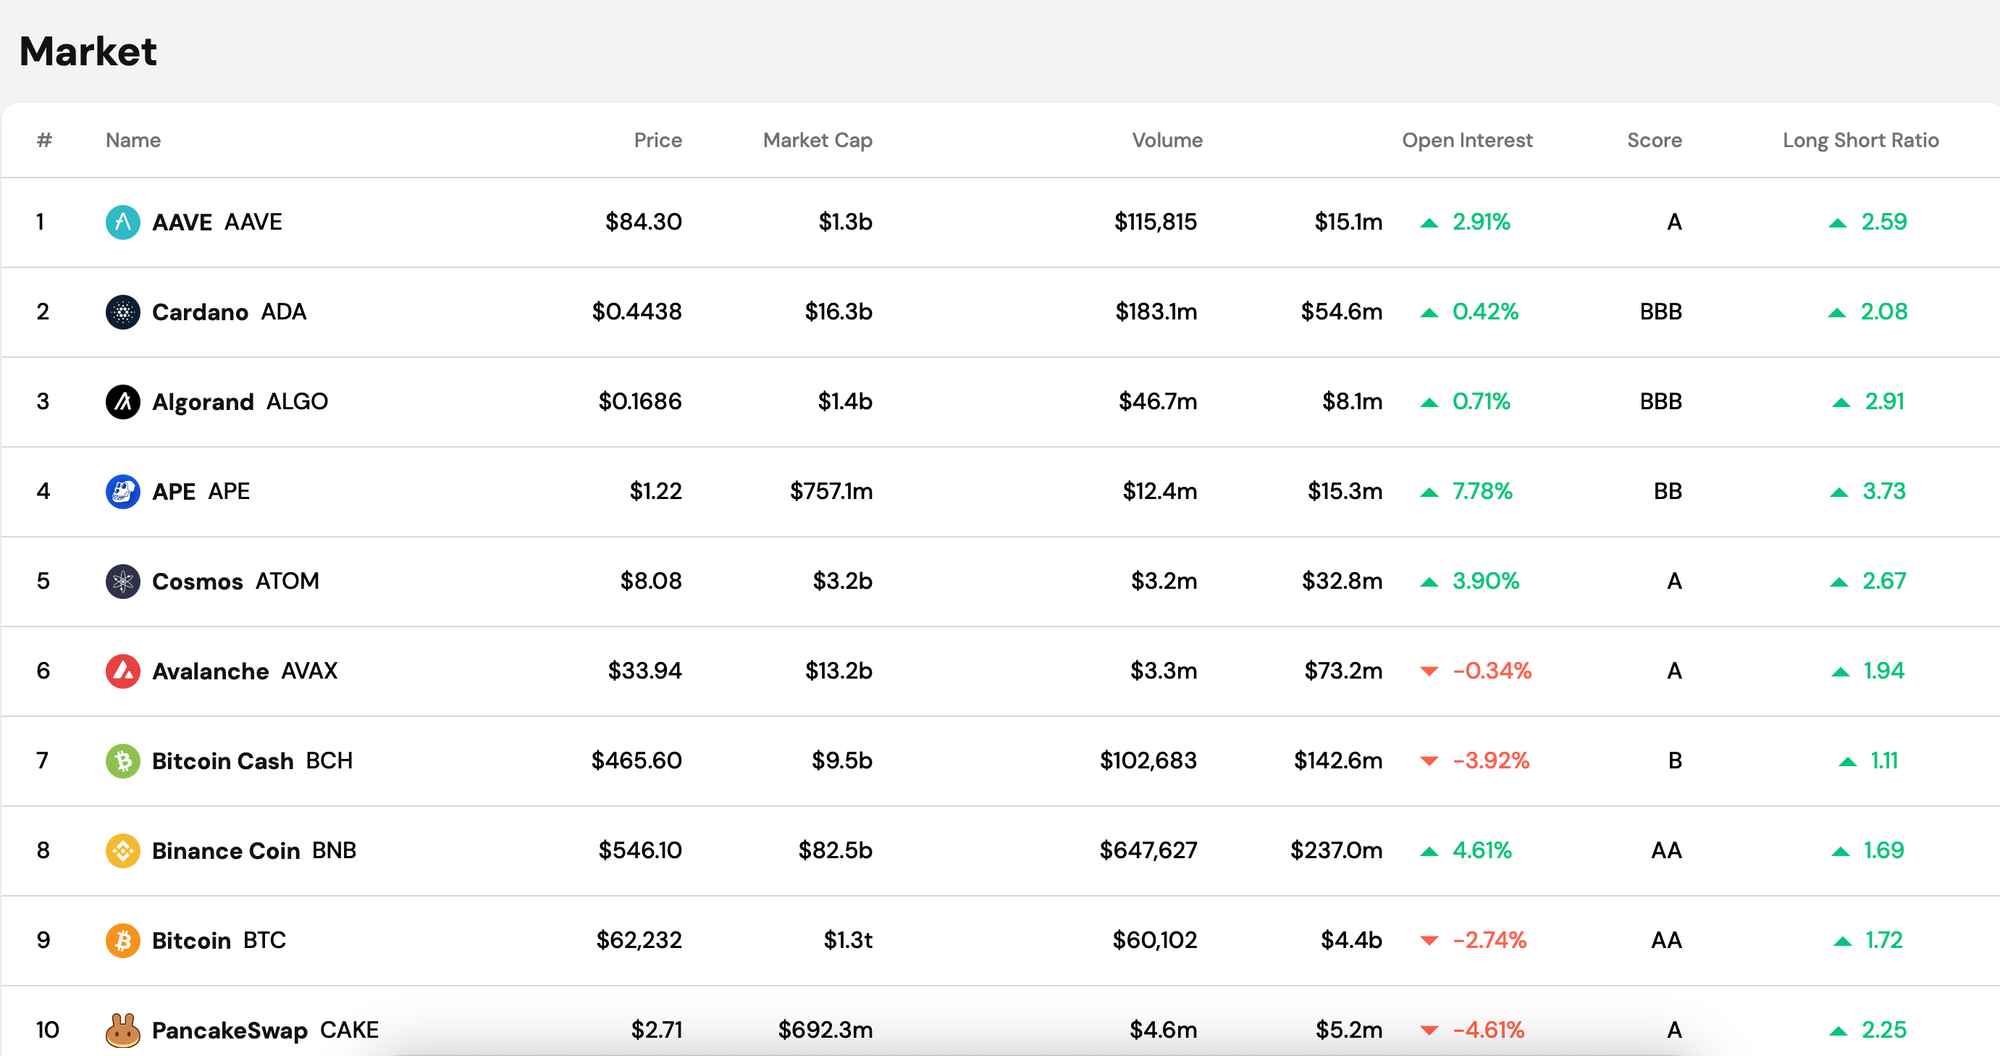Click the Avalanche AVAX coin logo
The image size is (2000, 1056).
click(x=123, y=671)
